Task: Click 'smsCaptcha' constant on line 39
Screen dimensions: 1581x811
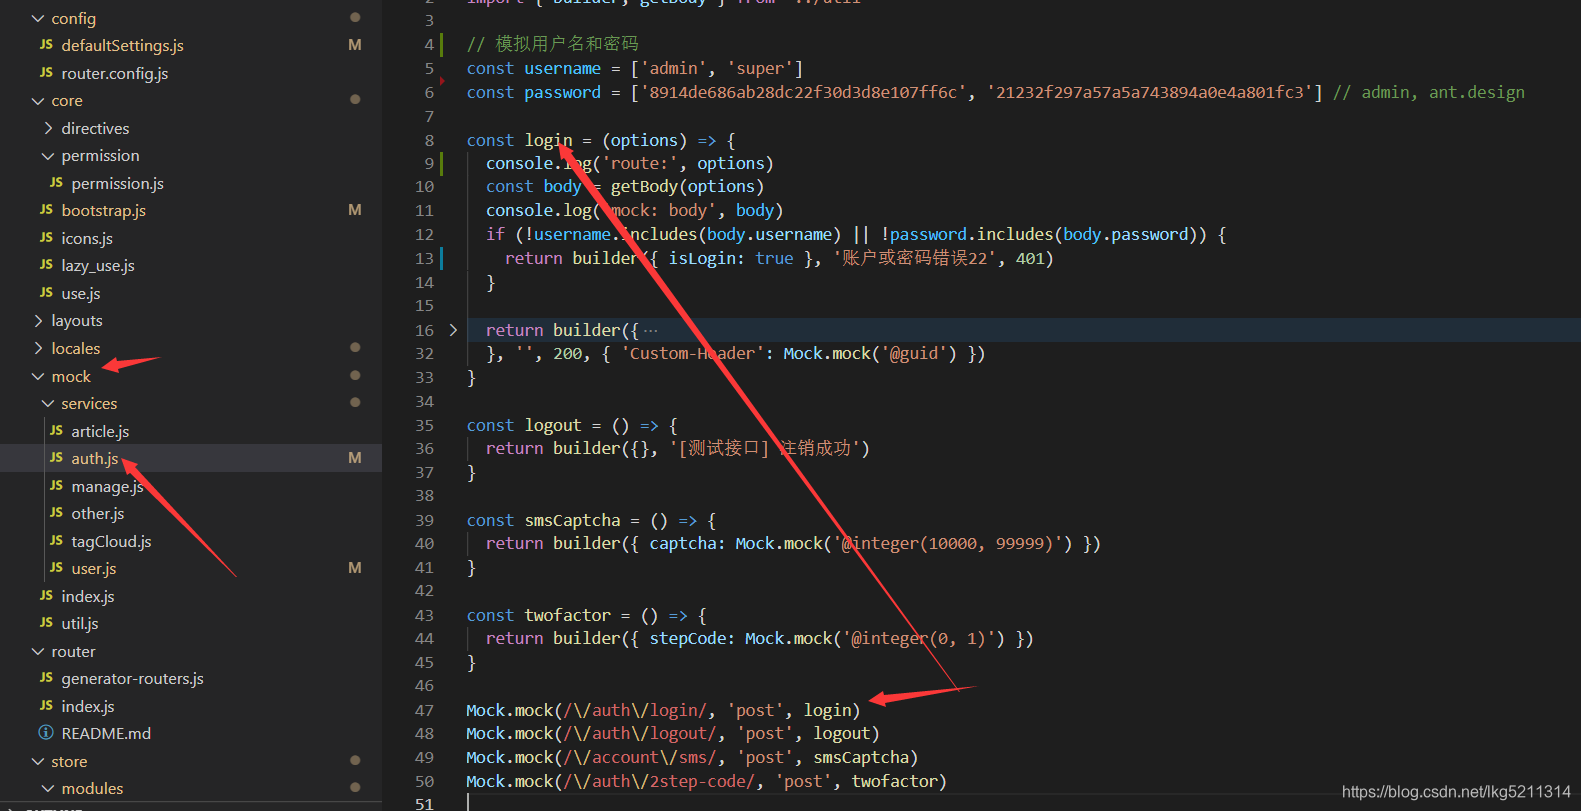Action: (573, 520)
